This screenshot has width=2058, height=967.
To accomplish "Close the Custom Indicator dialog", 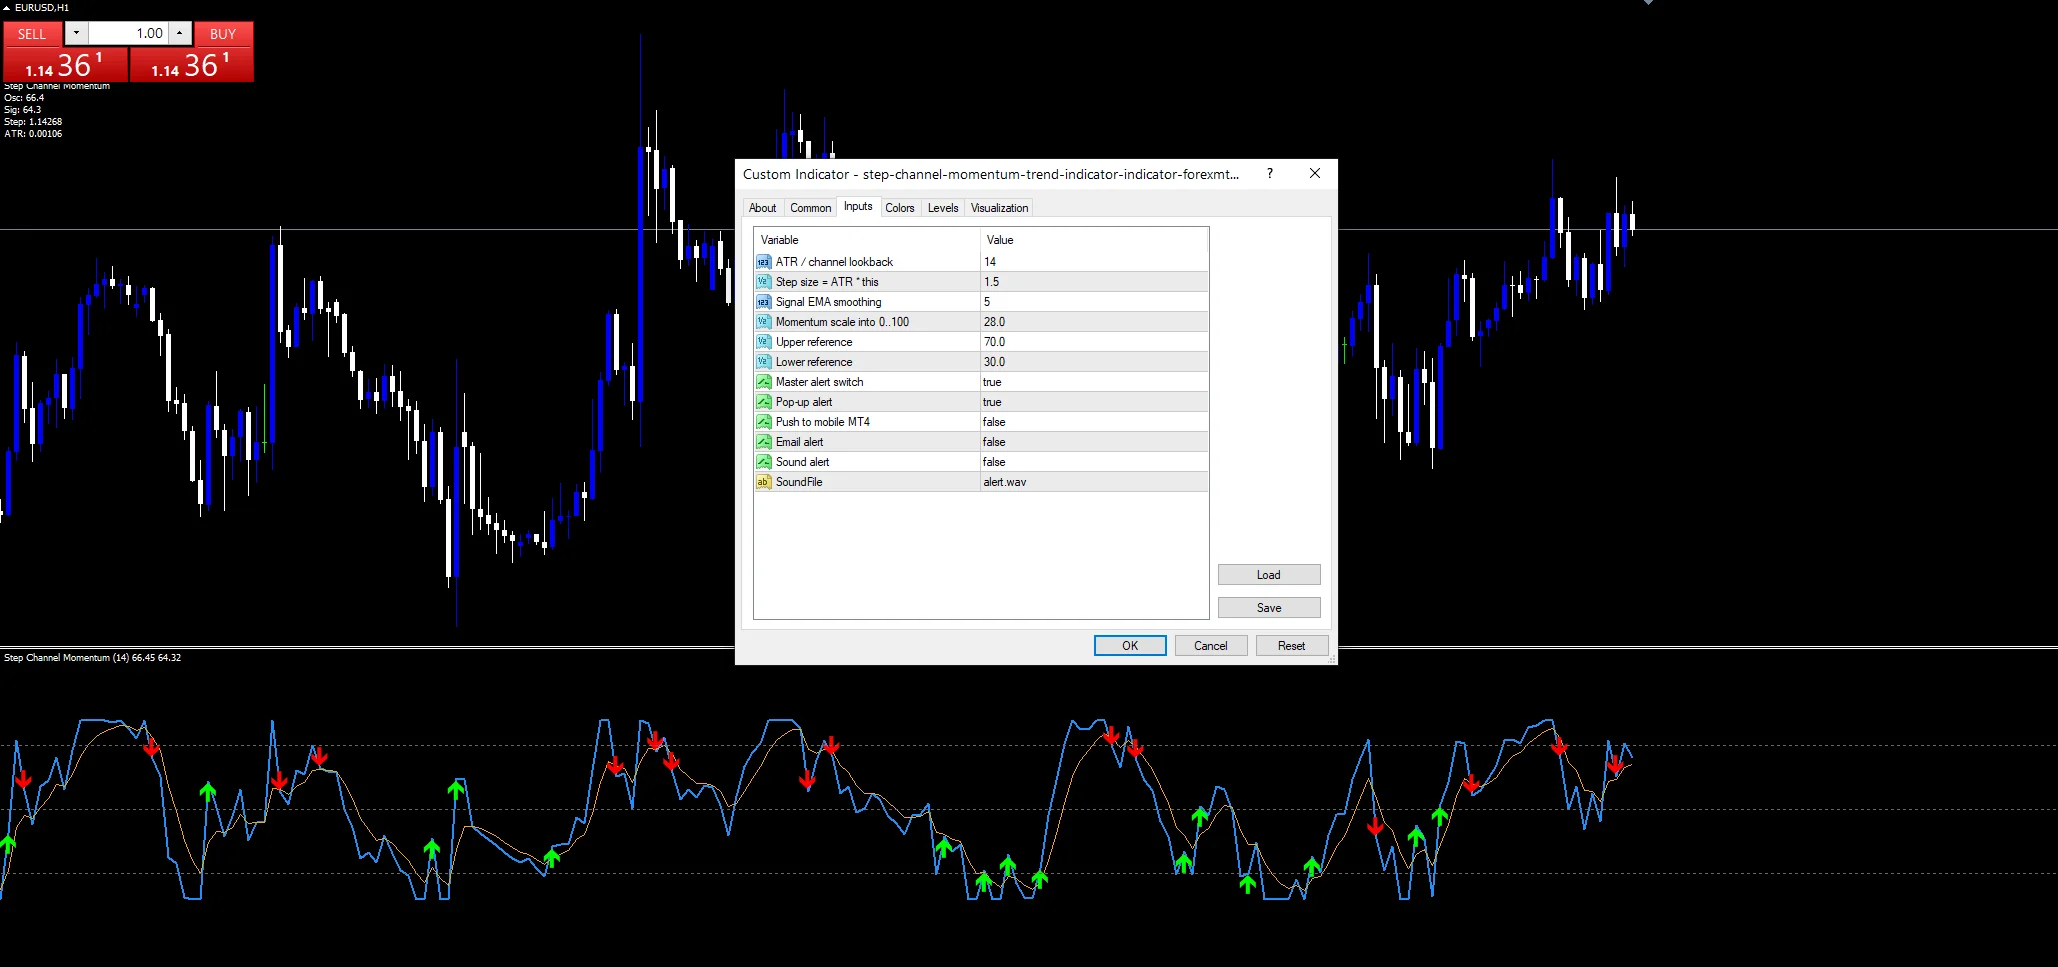I will point(1315,173).
